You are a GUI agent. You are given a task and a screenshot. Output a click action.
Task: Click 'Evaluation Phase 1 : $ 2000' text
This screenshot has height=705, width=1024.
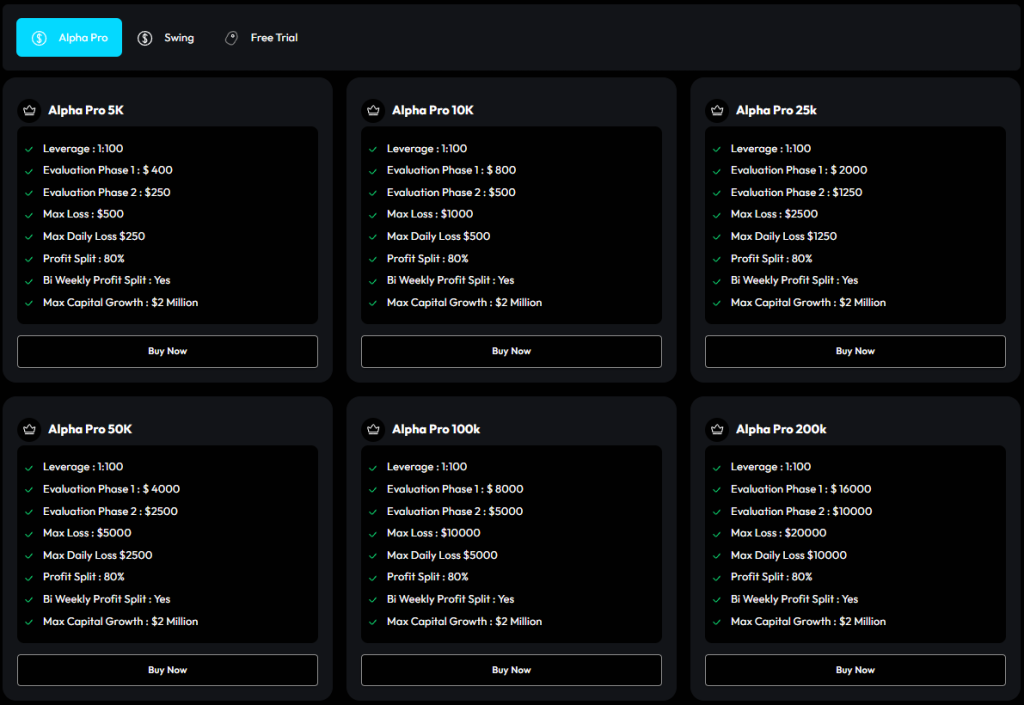799,170
